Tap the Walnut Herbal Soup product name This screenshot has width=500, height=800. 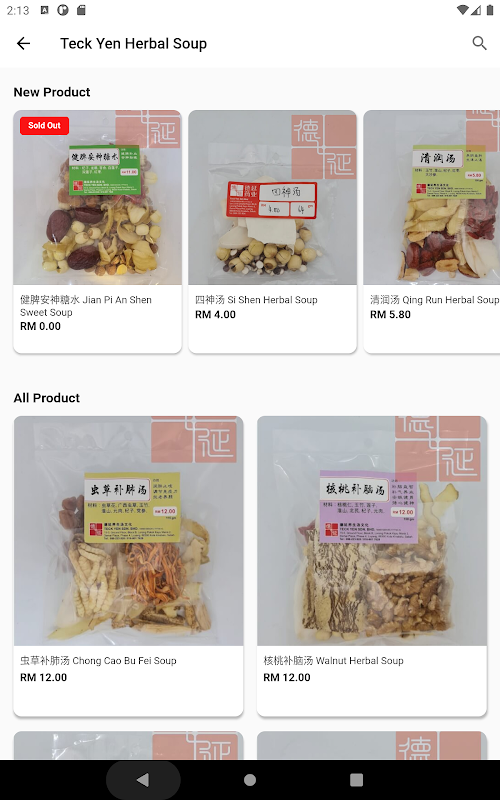click(x=333, y=661)
